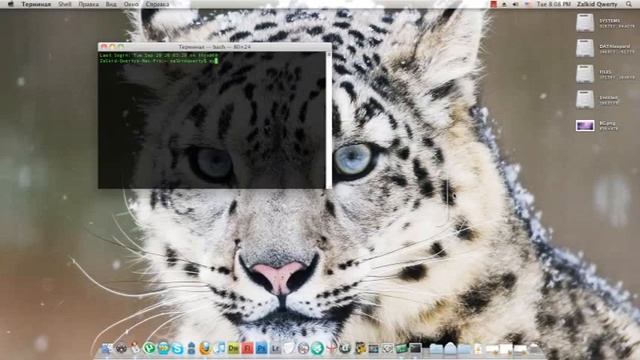The image size is (640, 360).
Task: Open the second desktop drive icon
Action: 585,48
